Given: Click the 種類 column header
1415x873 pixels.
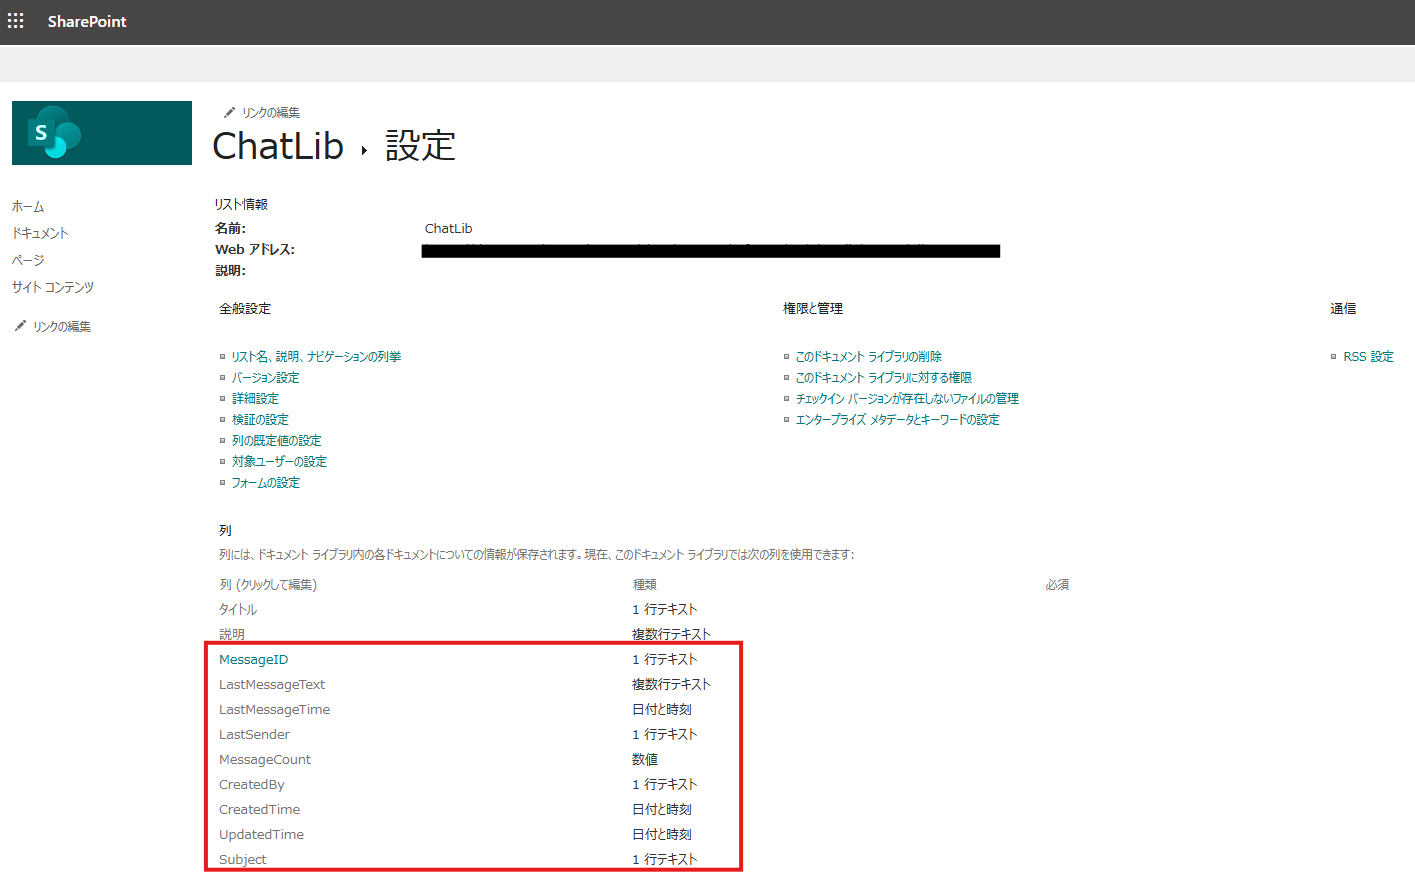Looking at the screenshot, I should tap(644, 585).
